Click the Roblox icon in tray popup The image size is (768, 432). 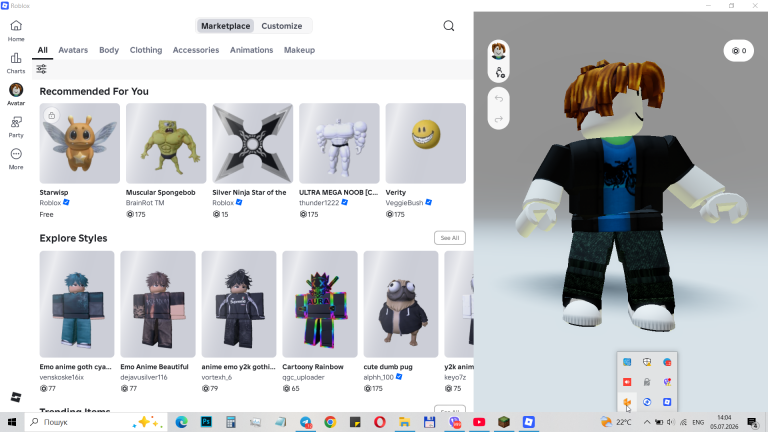coord(667,402)
